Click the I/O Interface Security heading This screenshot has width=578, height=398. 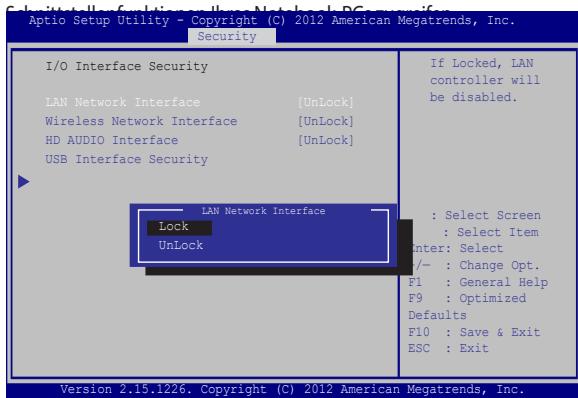(x=126, y=67)
